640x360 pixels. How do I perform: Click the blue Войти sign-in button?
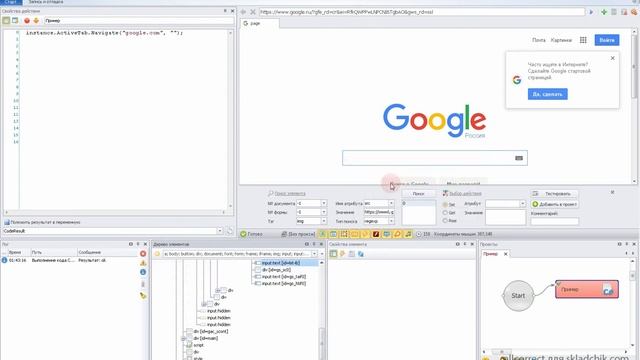tap(607, 40)
